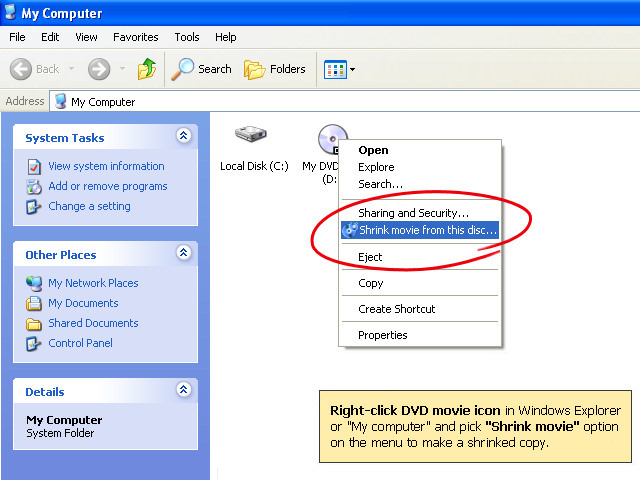This screenshot has width=640, height=480.
Task: Click the title bar My Computer icon
Action: pos(10,12)
